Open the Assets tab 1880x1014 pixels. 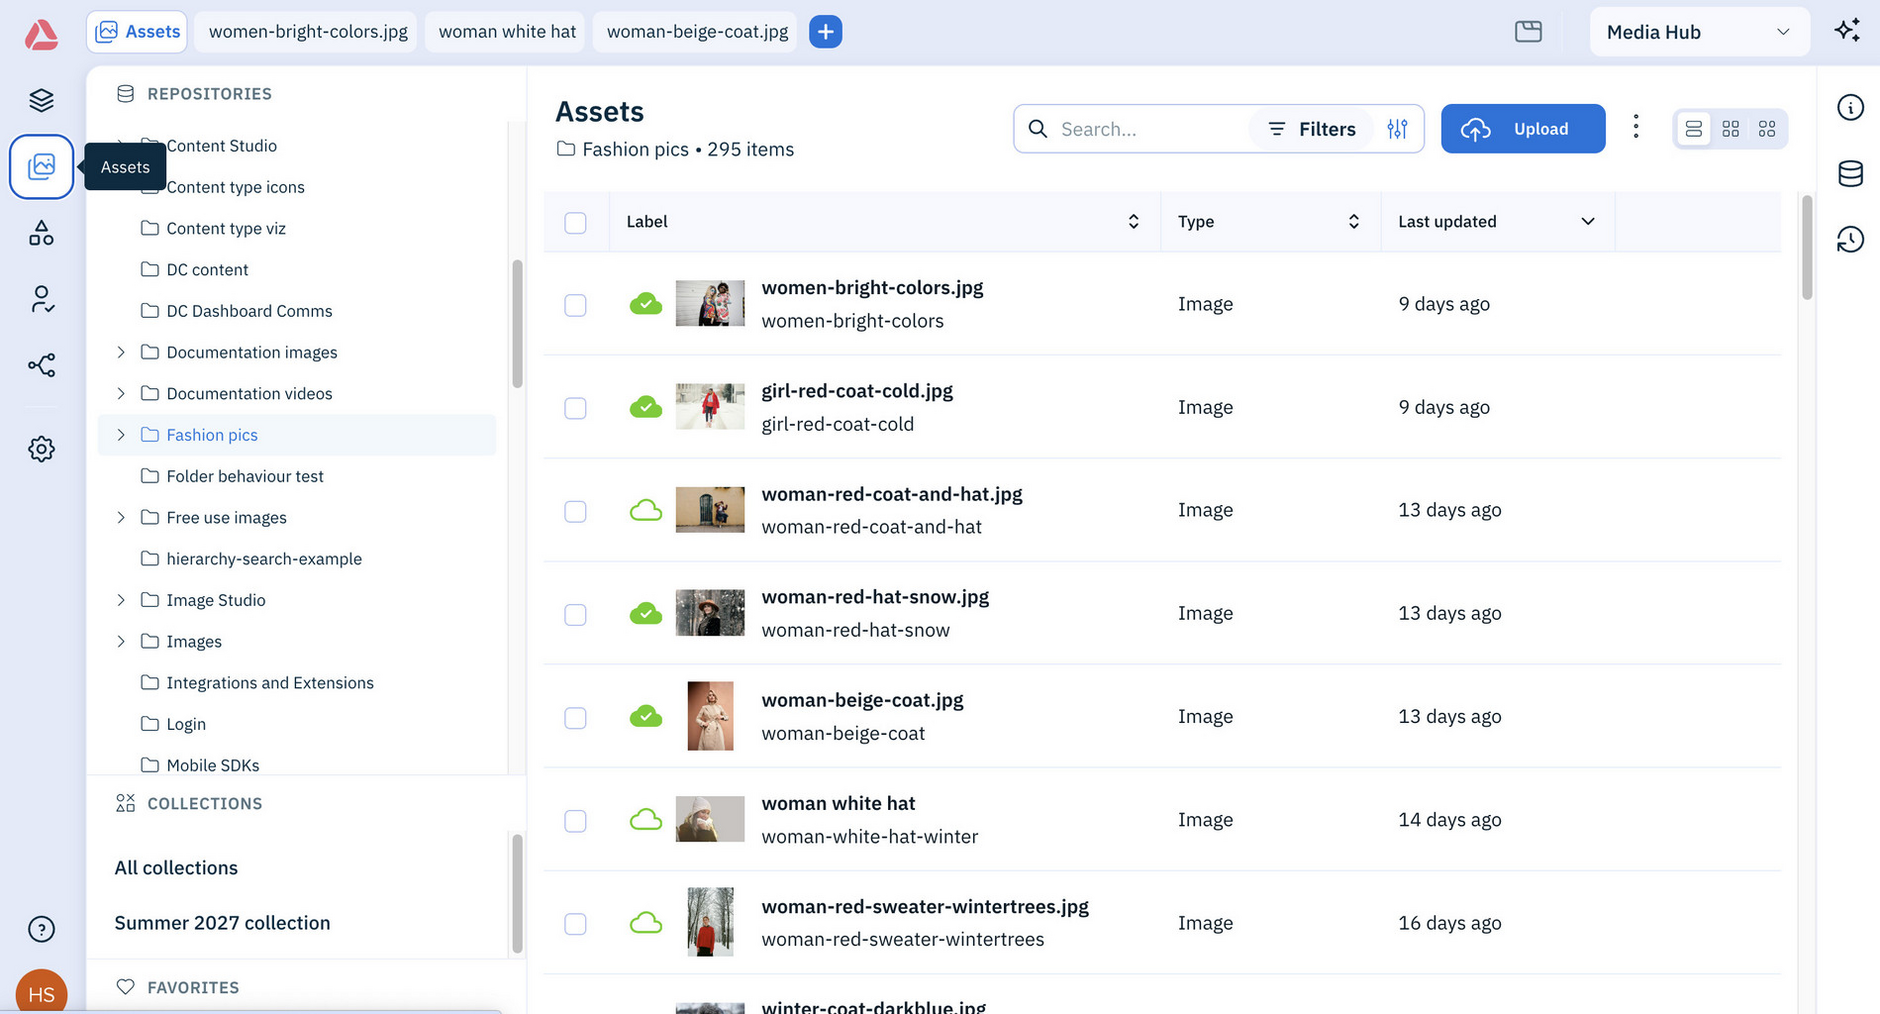(138, 32)
